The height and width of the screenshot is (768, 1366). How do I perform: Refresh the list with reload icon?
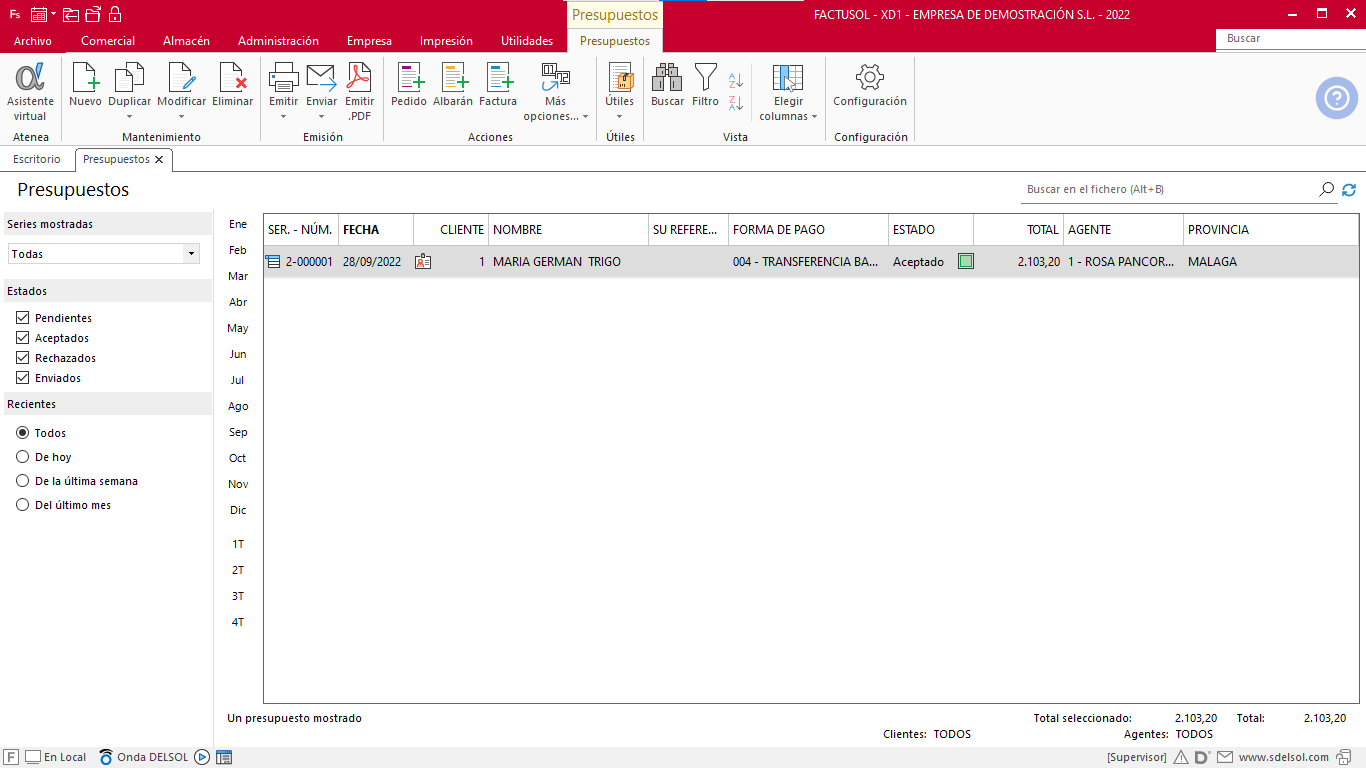[x=1349, y=189]
